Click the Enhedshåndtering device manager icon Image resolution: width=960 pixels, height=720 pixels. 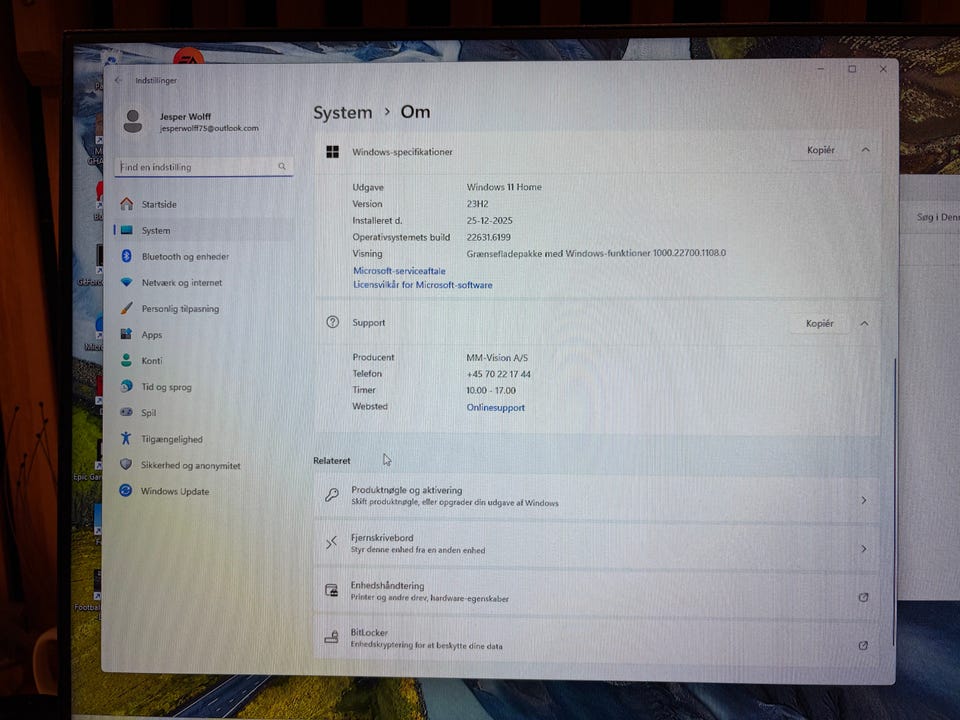click(331, 590)
